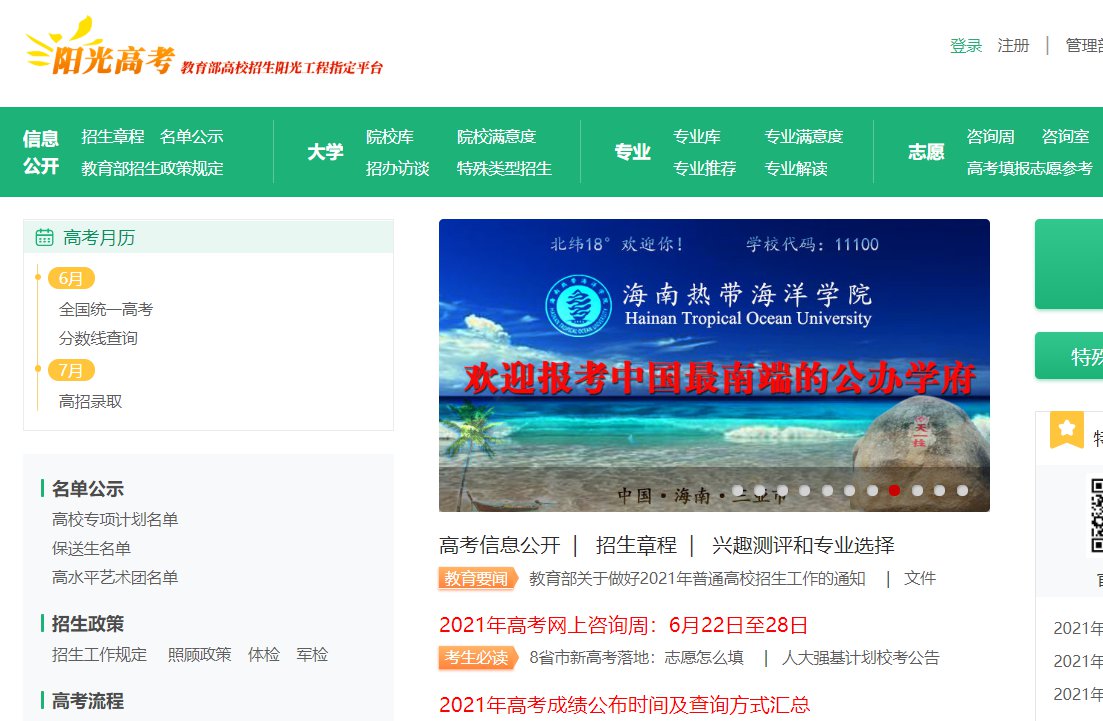Screen dimensions: 1103x721
Task: Click the 招生政策 sidebar heading
Action: (87, 623)
